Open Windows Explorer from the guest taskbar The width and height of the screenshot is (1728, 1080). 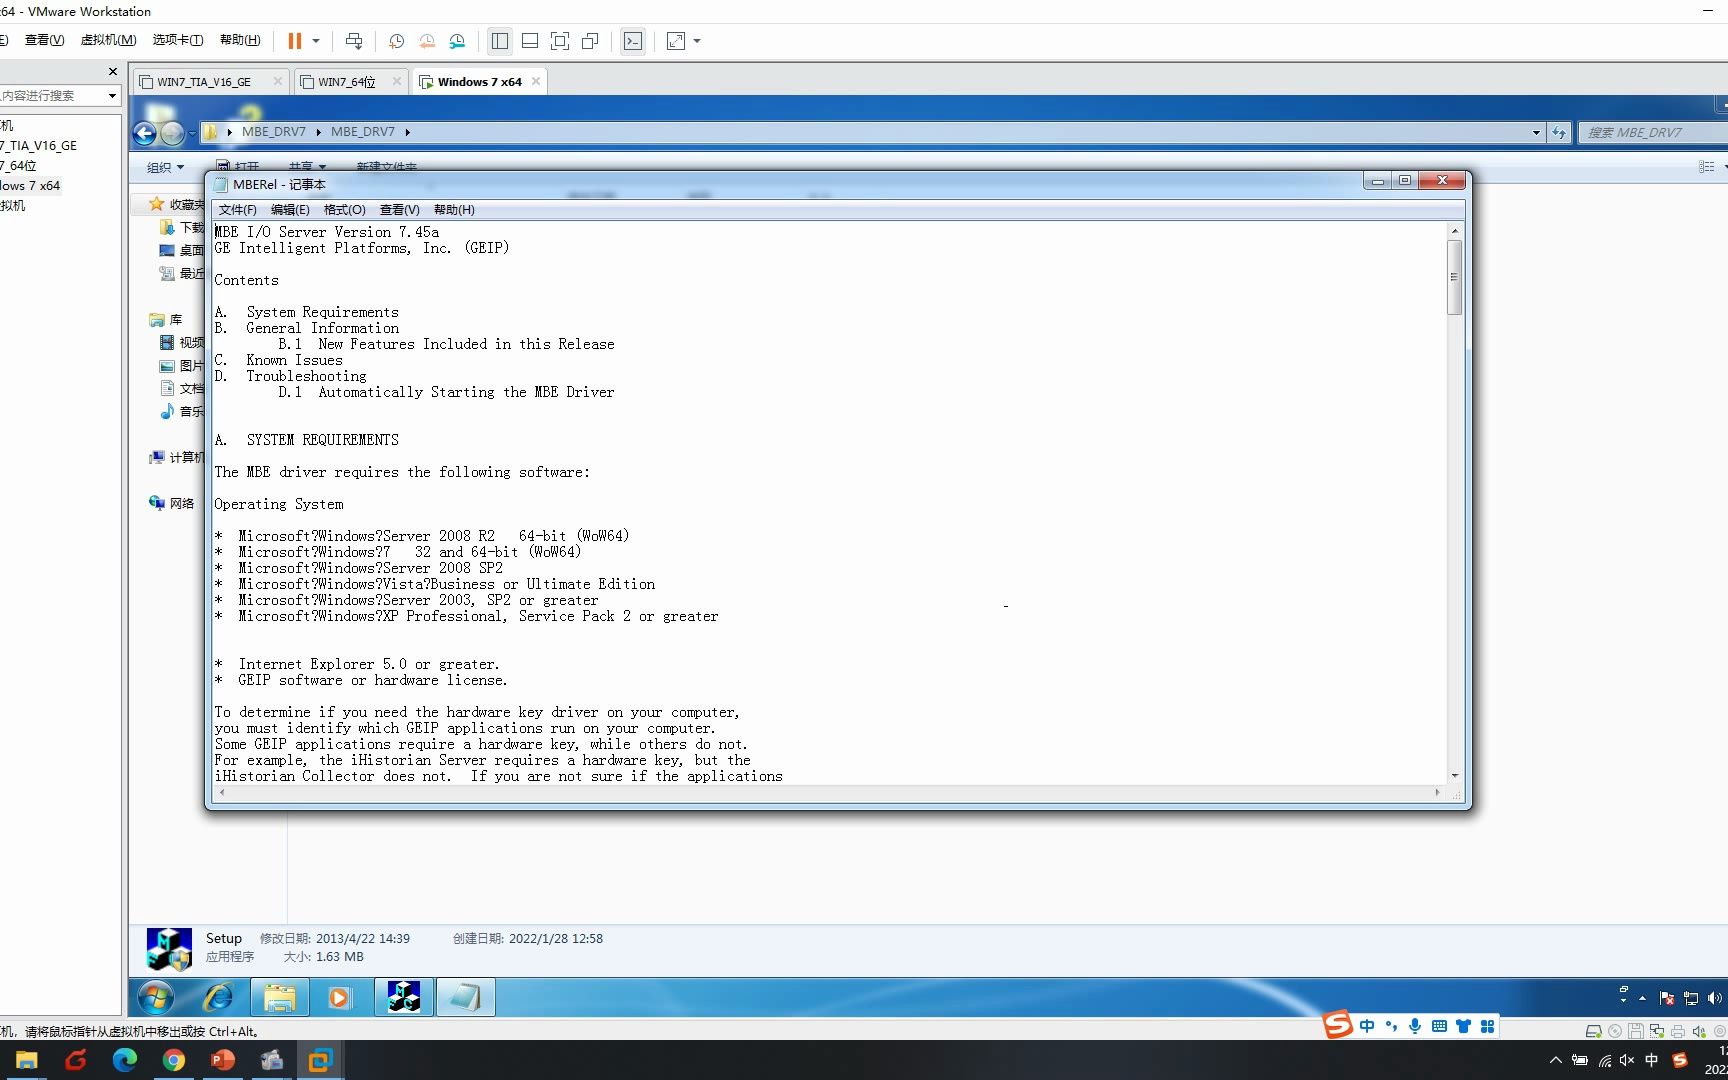point(279,997)
